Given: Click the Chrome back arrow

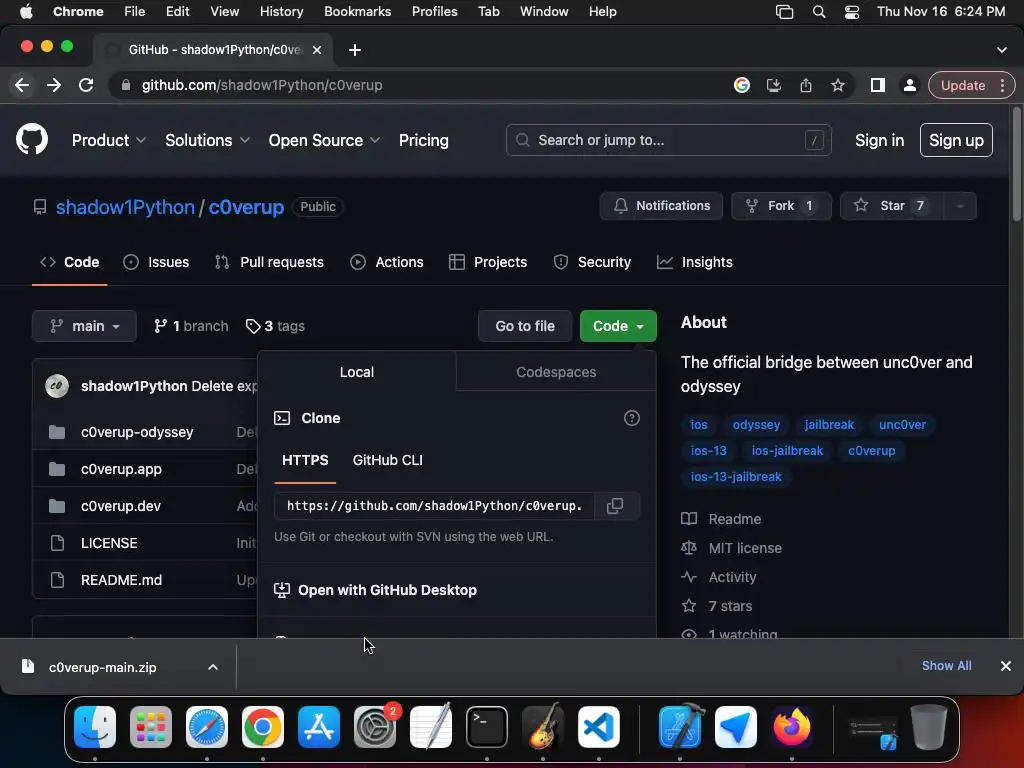Looking at the screenshot, I should pyautogui.click(x=22, y=86).
